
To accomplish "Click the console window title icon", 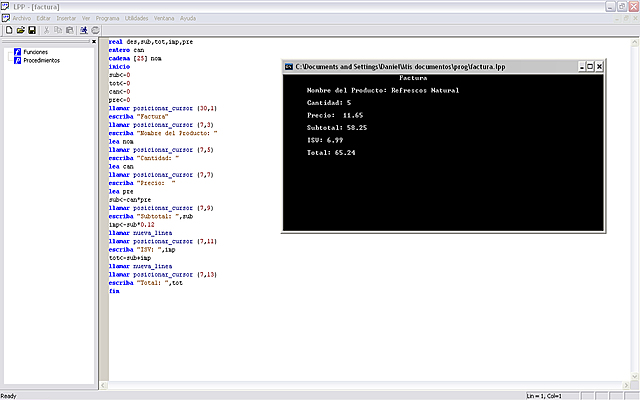I will point(289,67).
